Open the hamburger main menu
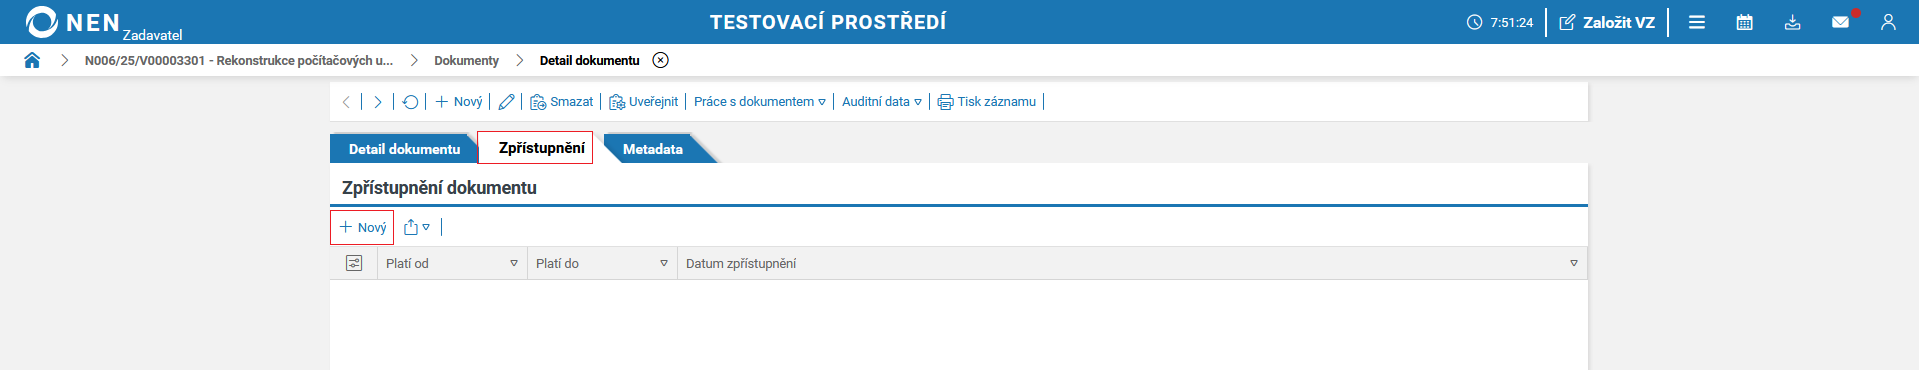The width and height of the screenshot is (1919, 370). [1697, 22]
